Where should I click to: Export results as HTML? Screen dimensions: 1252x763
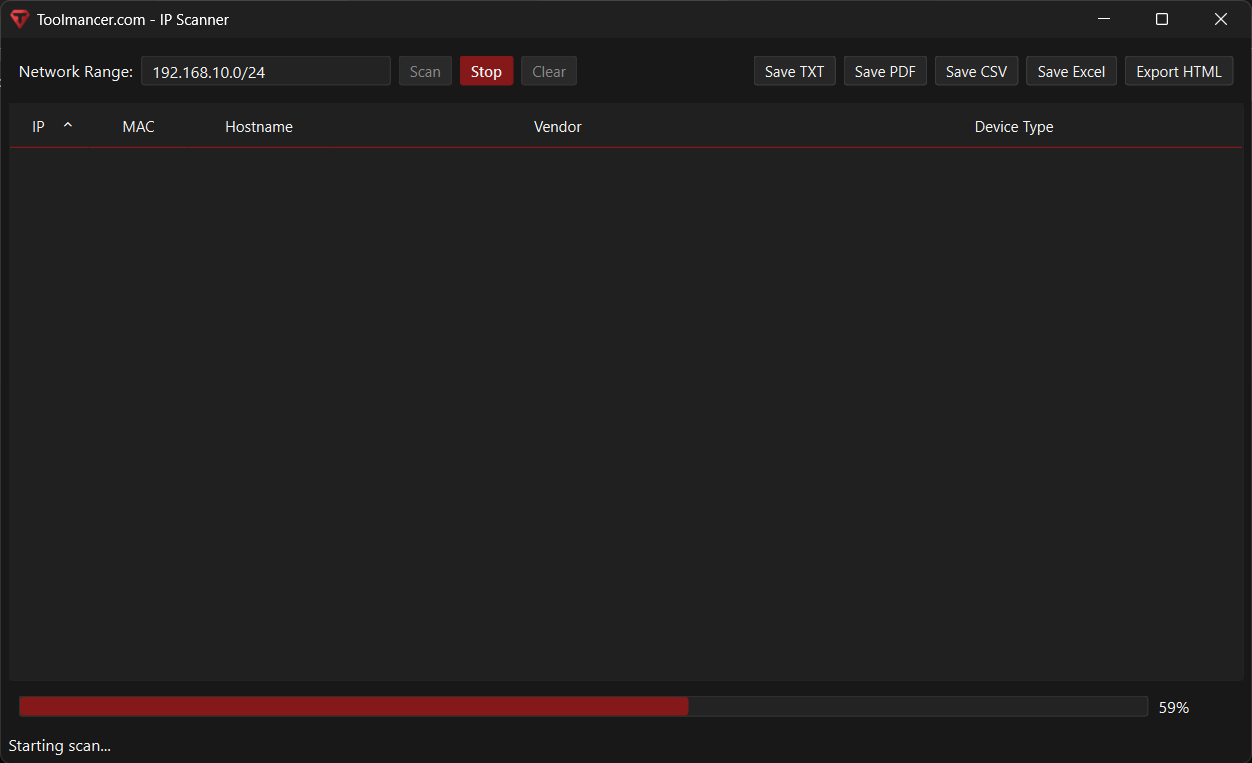[1179, 71]
